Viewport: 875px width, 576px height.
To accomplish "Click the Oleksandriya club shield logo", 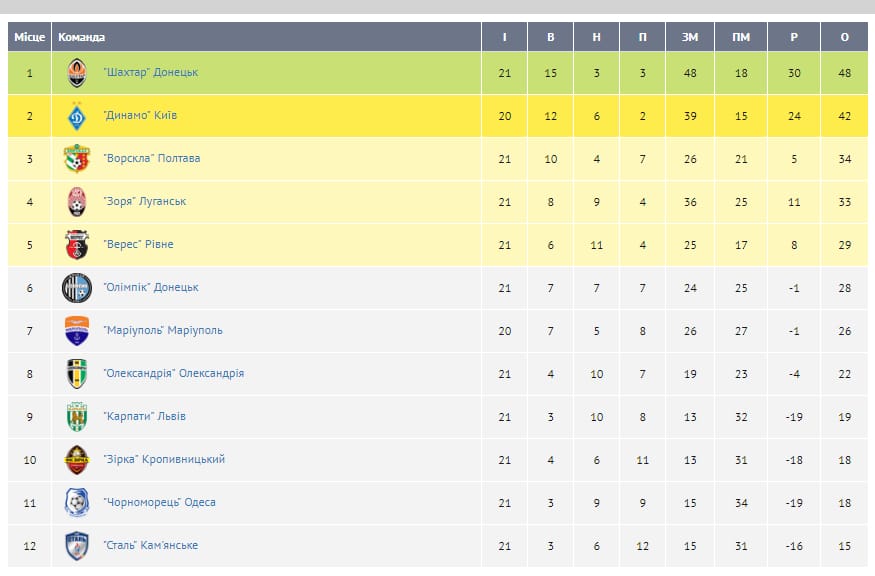I will [x=77, y=374].
